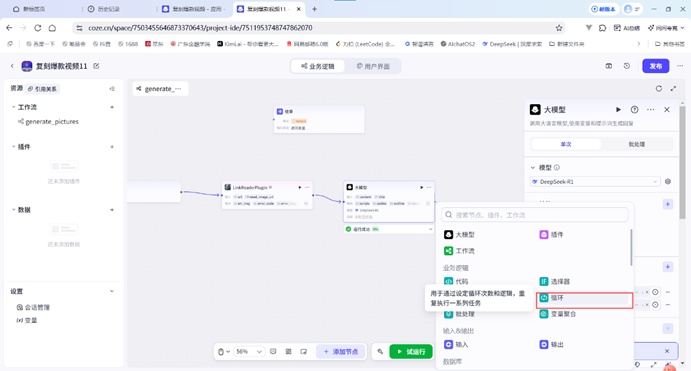The image size is (691, 371).
Task: Open model settings icon beside DeepSeek-R1
Action: click(x=668, y=182)
